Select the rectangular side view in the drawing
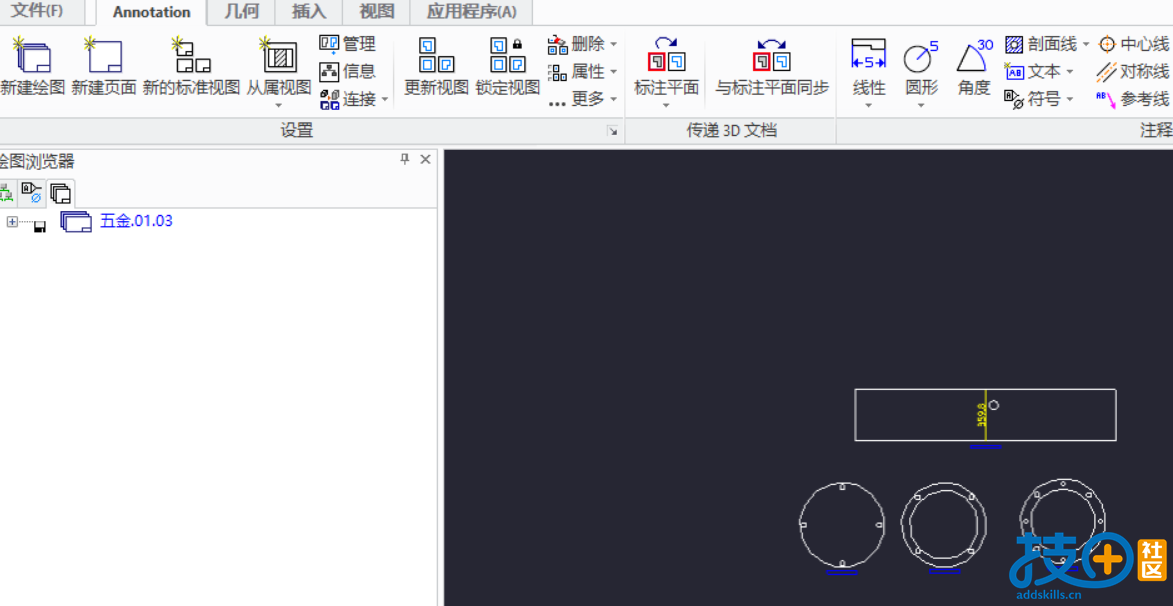The image size is (1173, 606). click(x=985, y=414)
